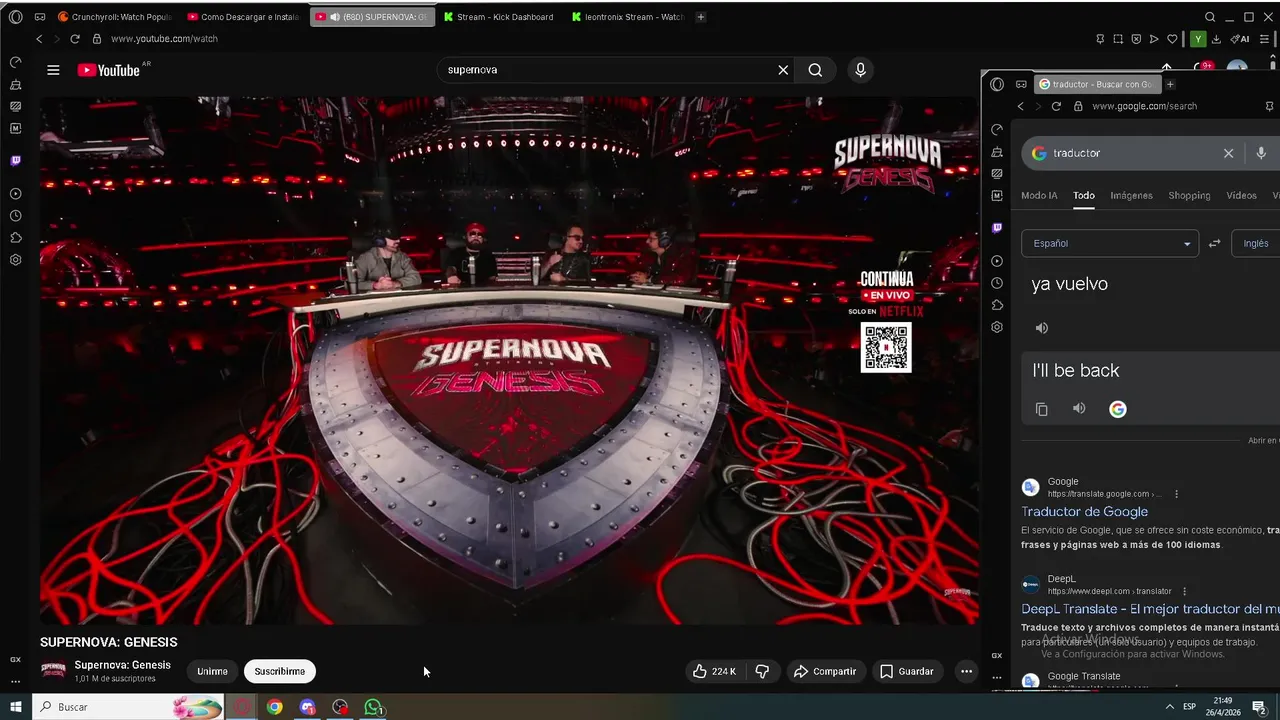Screen dimensions: 1280x720
Task: Open GX Corner gamepad icon in main window
Action: (39, 17)
